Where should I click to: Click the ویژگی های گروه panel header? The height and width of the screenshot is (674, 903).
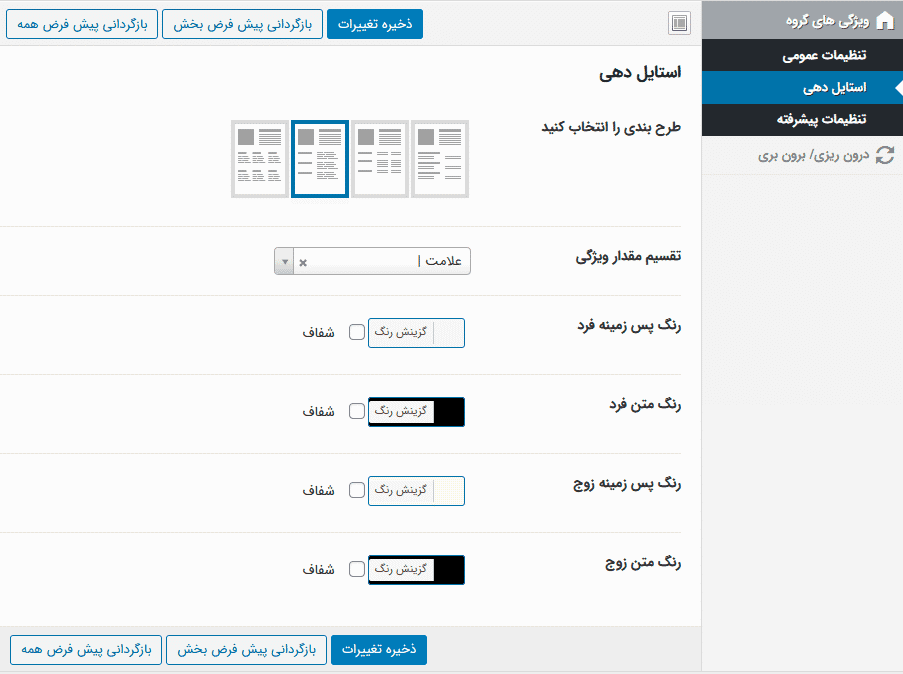[x=802, y=21]
